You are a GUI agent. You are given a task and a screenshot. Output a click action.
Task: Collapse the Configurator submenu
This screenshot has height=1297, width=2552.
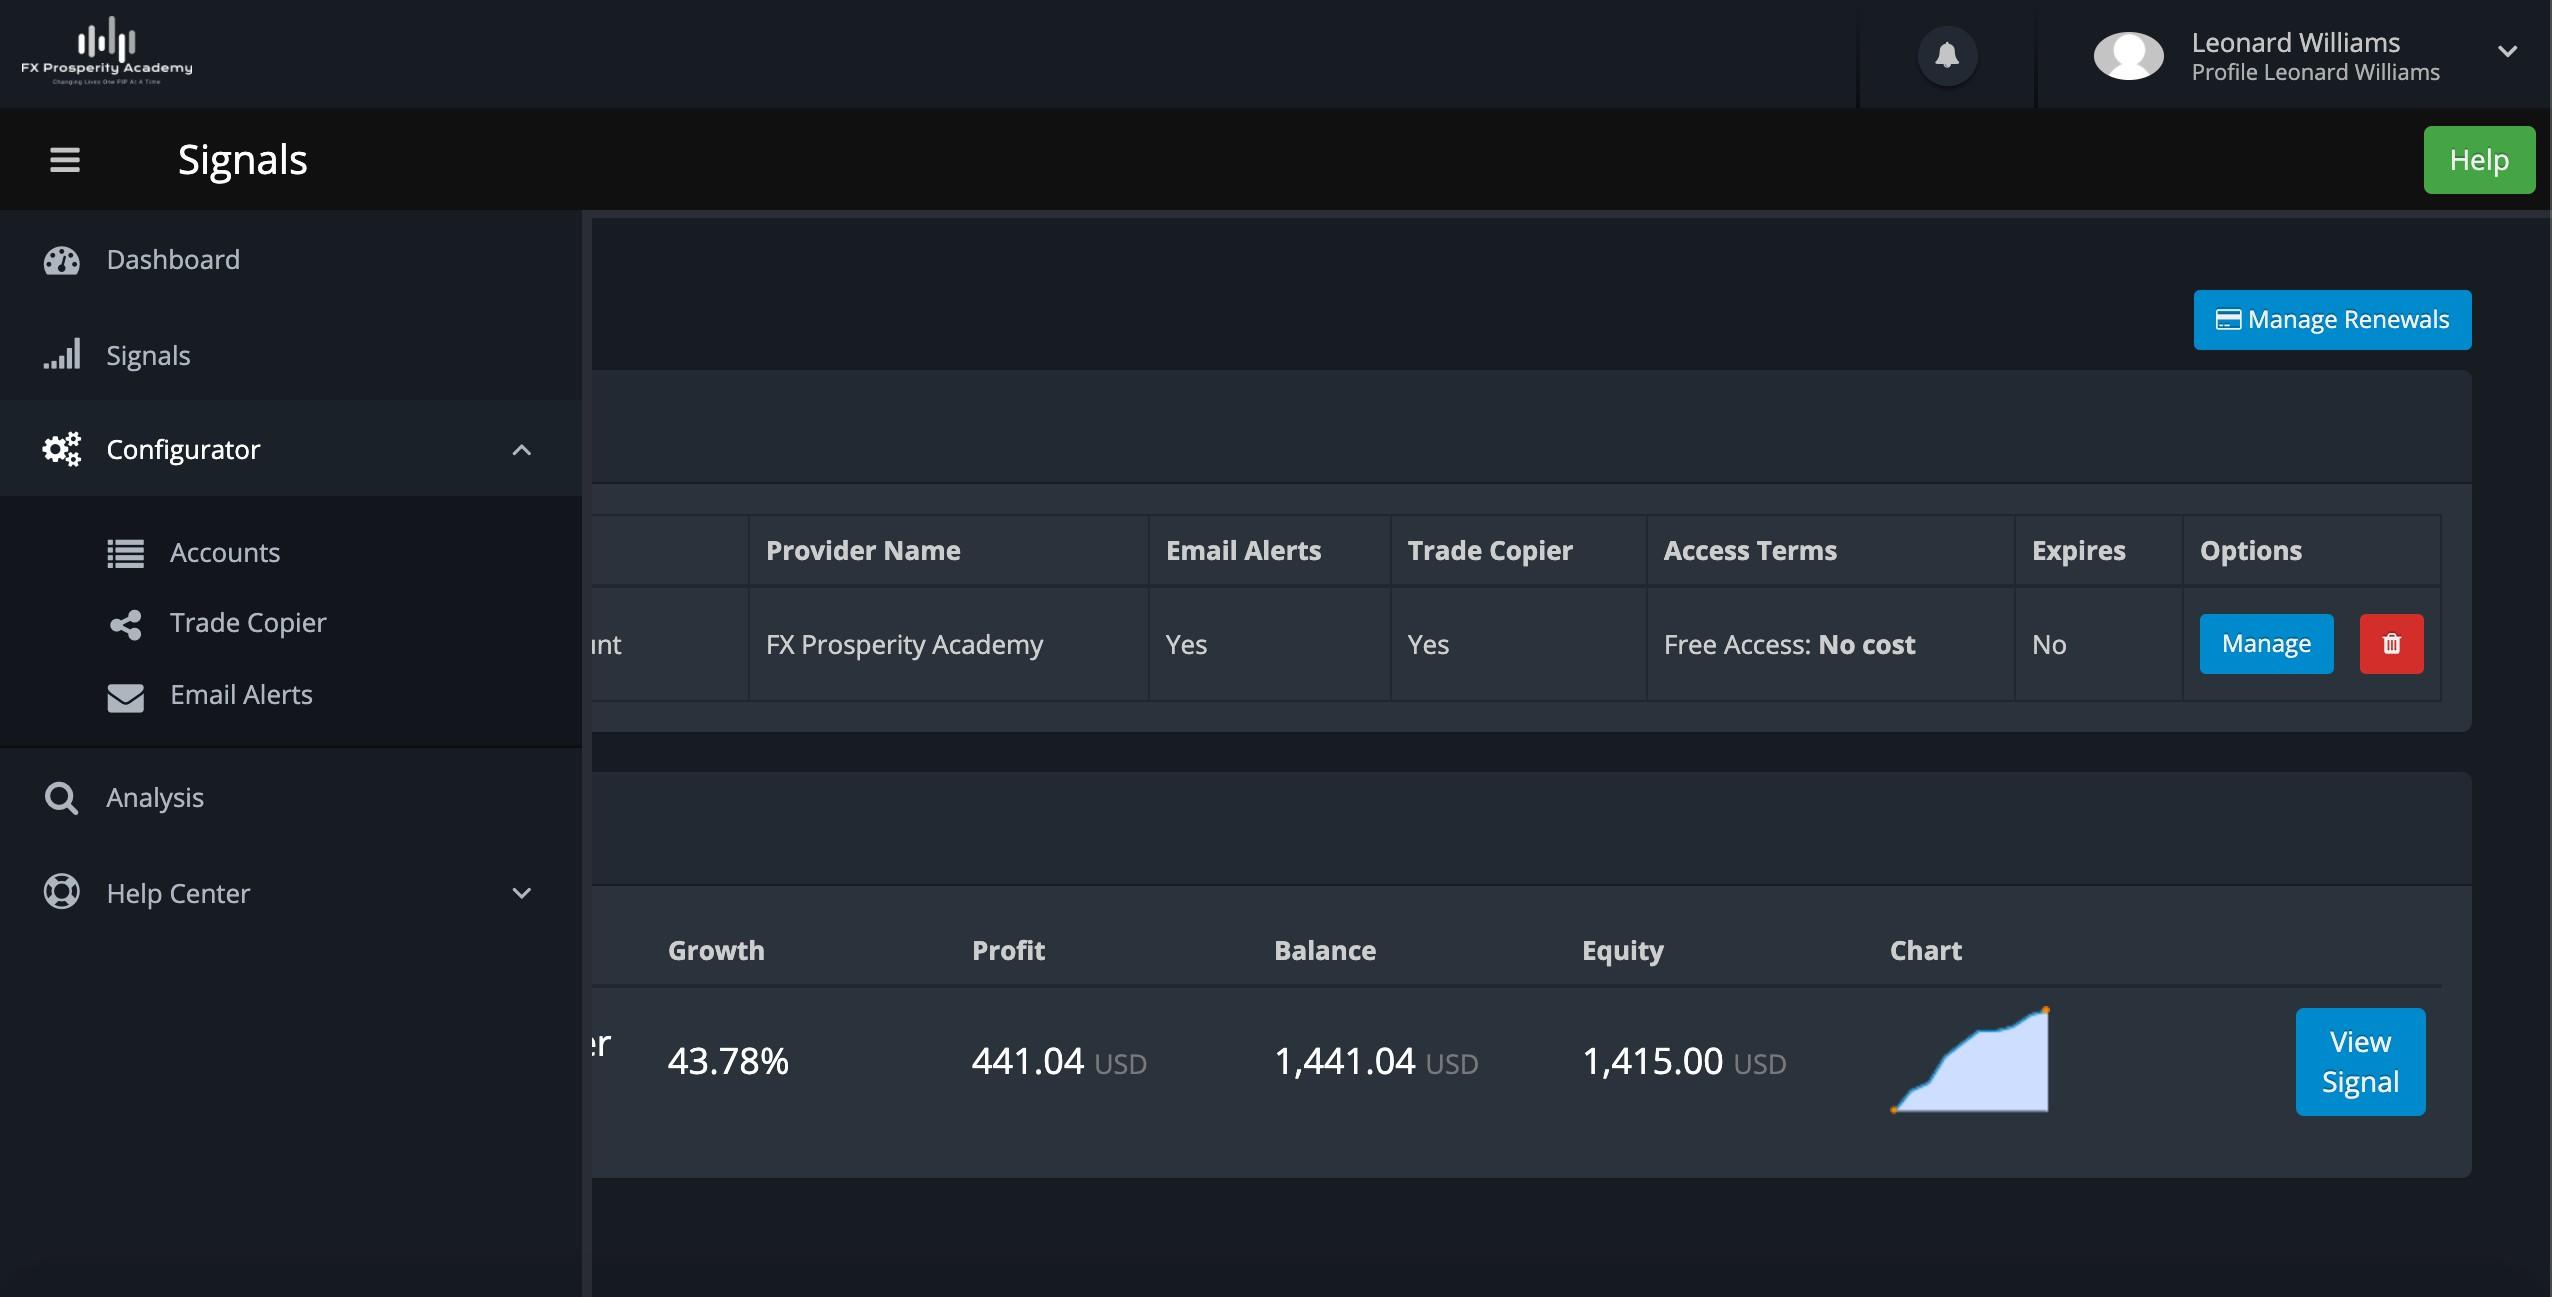point(521,450)
